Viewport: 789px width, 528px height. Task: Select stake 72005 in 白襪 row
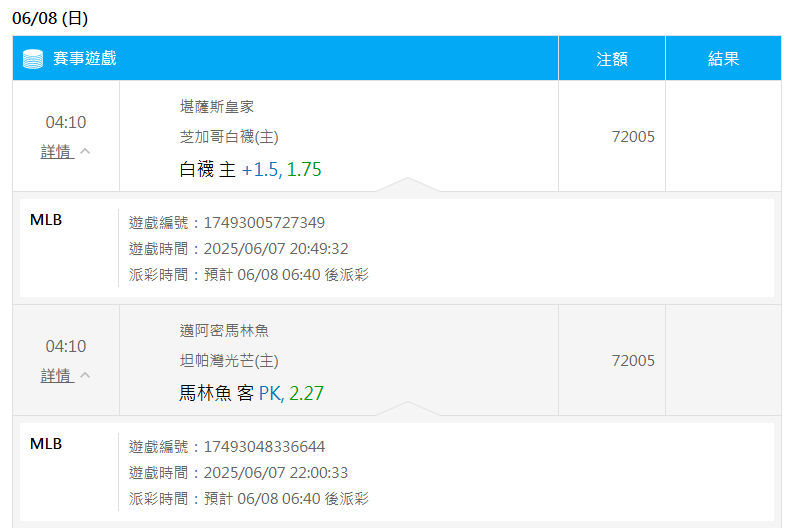(x=633, y=136)
